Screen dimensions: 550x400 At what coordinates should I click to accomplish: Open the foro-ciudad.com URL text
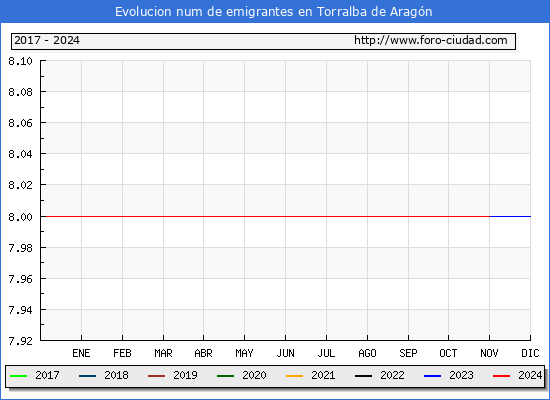[x=431, y=40]
